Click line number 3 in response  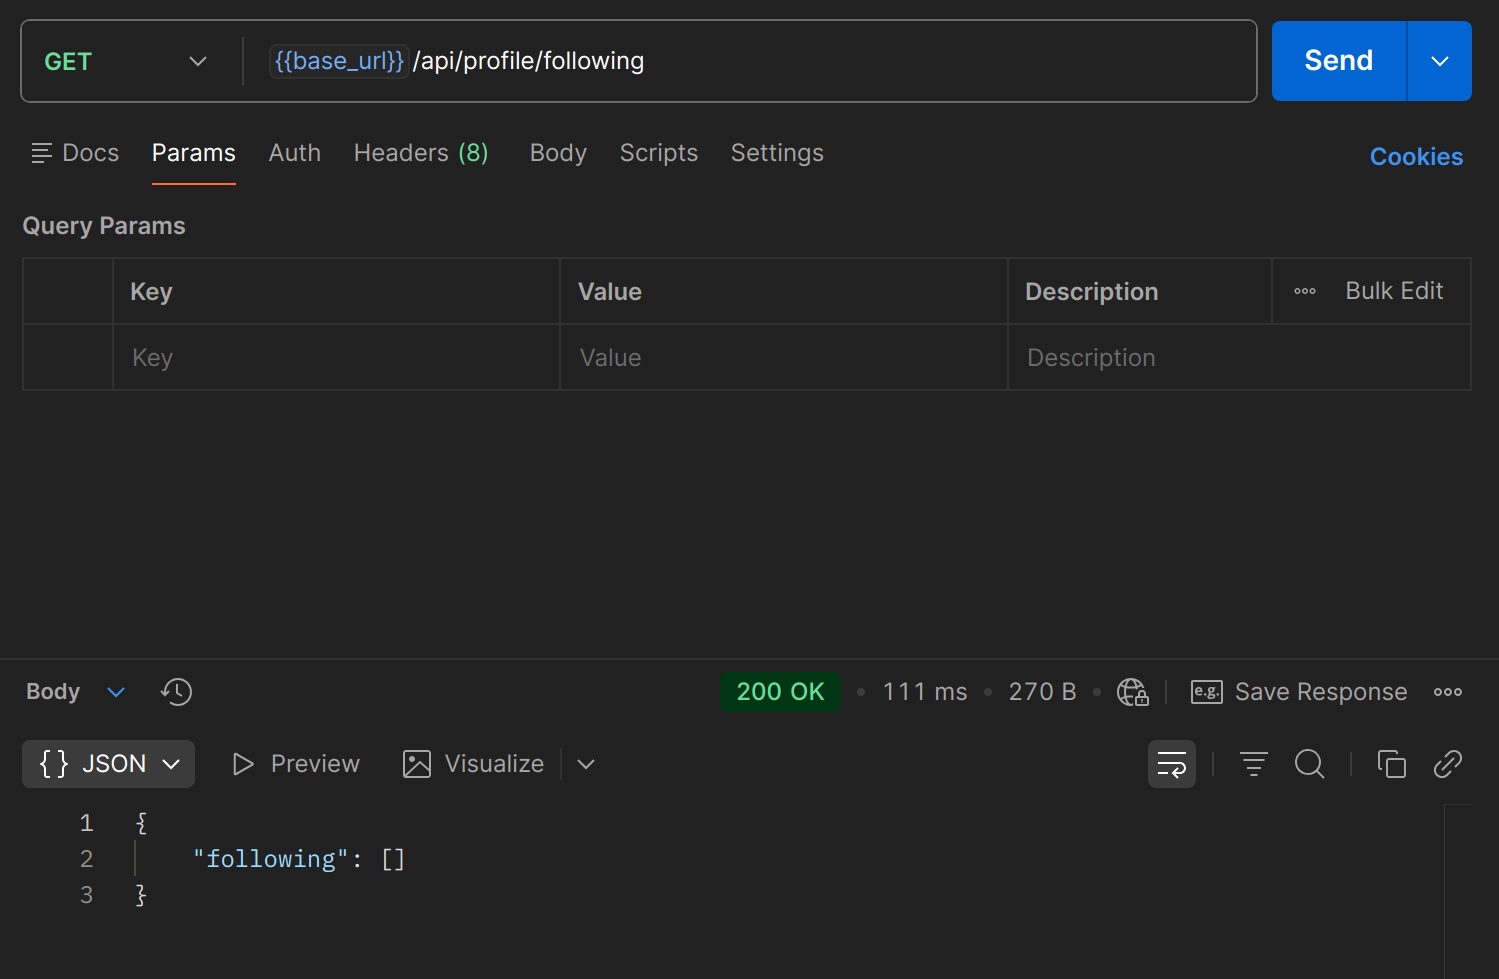click(87, 895)
